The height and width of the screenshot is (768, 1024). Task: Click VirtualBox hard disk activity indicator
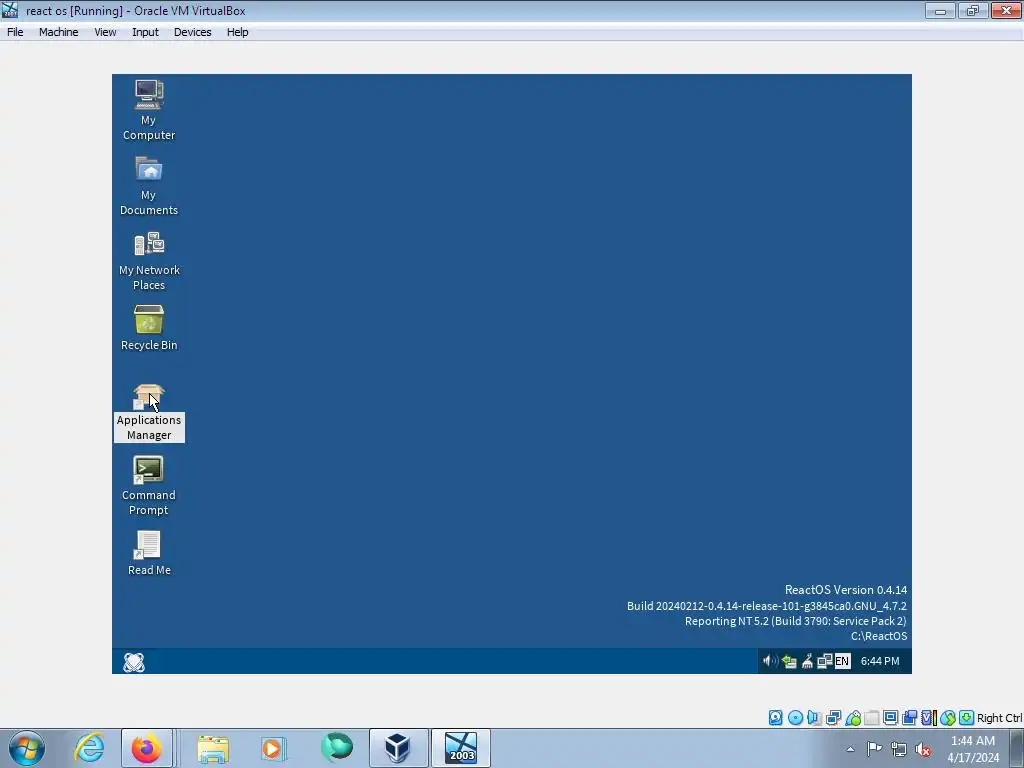pyautogui.click(x=775, y=718)
